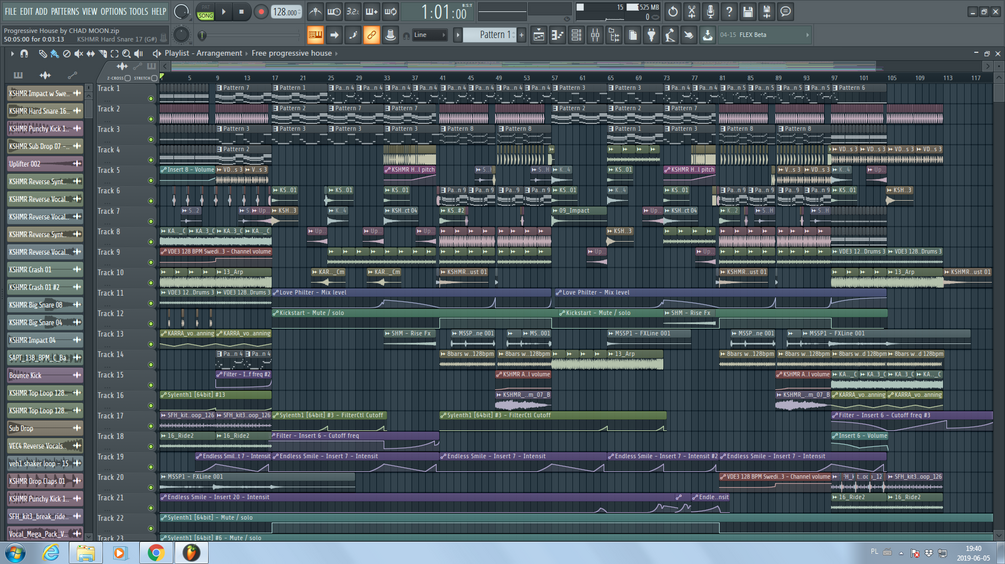Open the Line snap dropdown
1005x564 pixels.
(x=429, y=35)
